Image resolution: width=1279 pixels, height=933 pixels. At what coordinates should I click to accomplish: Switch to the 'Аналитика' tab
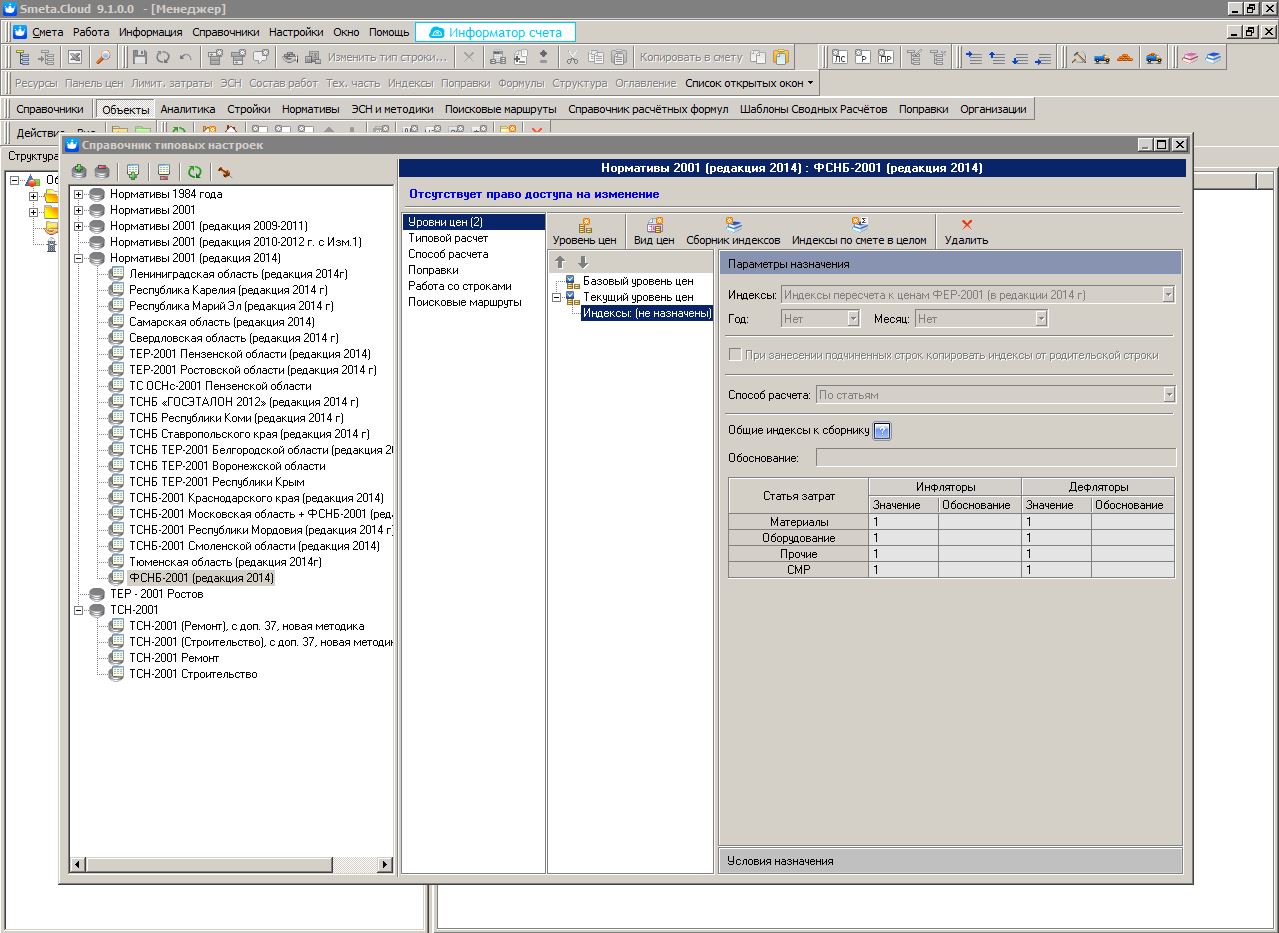pyautogui.click(x=187, y=109)
